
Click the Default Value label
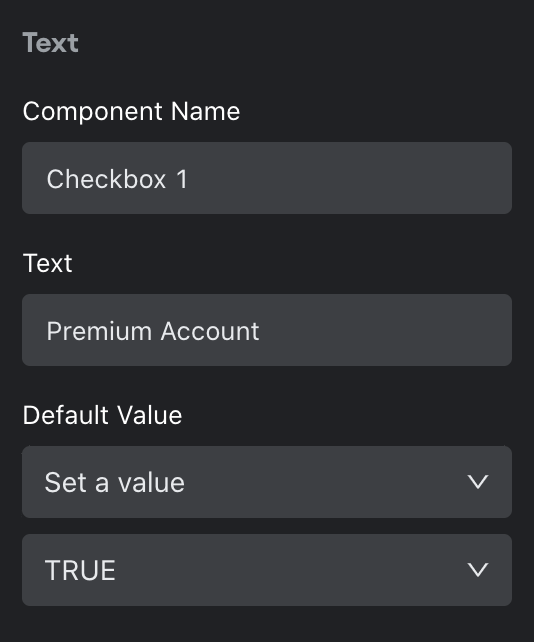pyautogui.click(x=102, y=415)
